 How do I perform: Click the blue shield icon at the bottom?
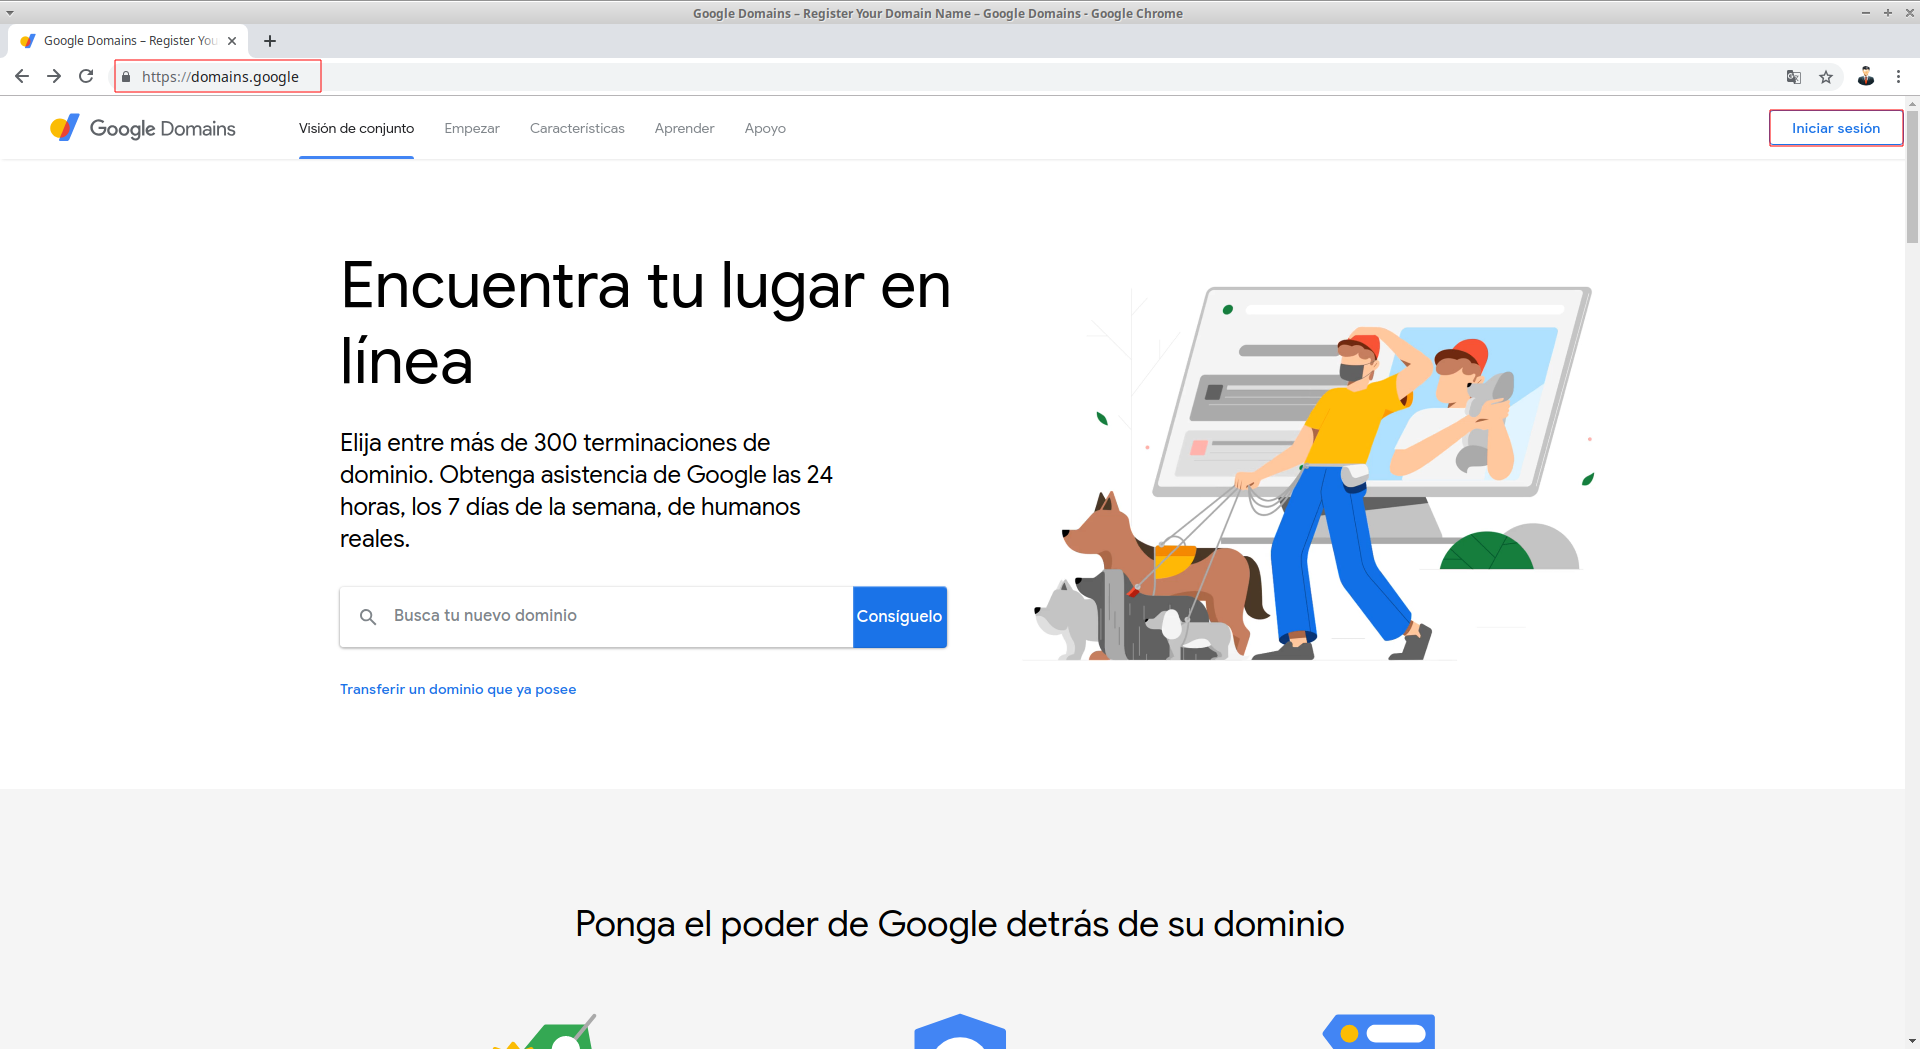(960, 1031)
